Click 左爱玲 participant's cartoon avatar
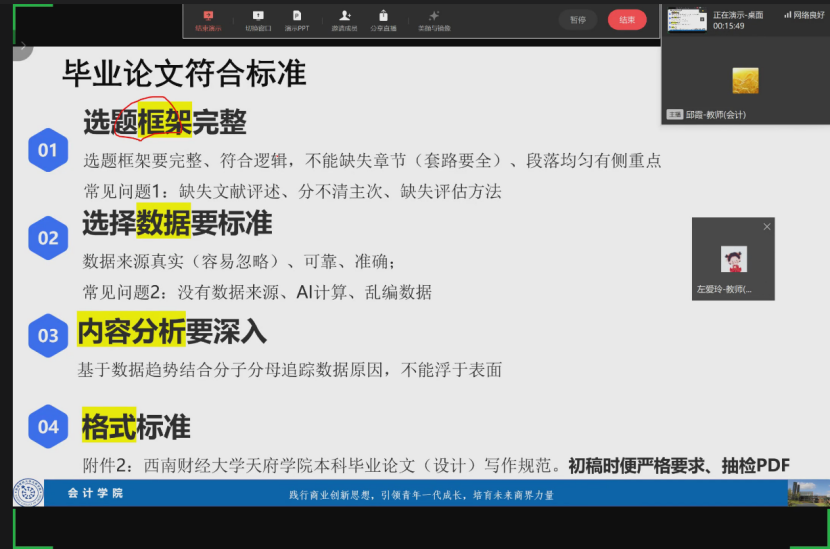 point(734,260)
